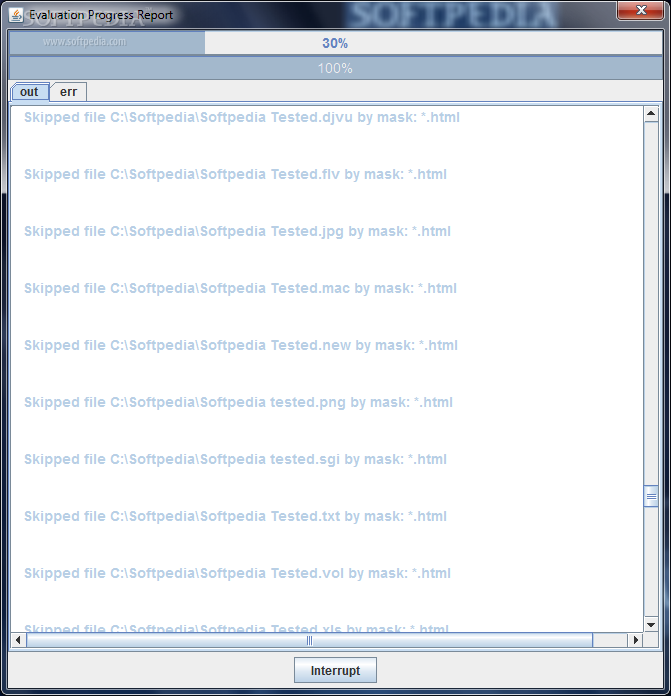
Task: Select the line about Softpedia Tested.txt
Action: [x=235, y=517]
